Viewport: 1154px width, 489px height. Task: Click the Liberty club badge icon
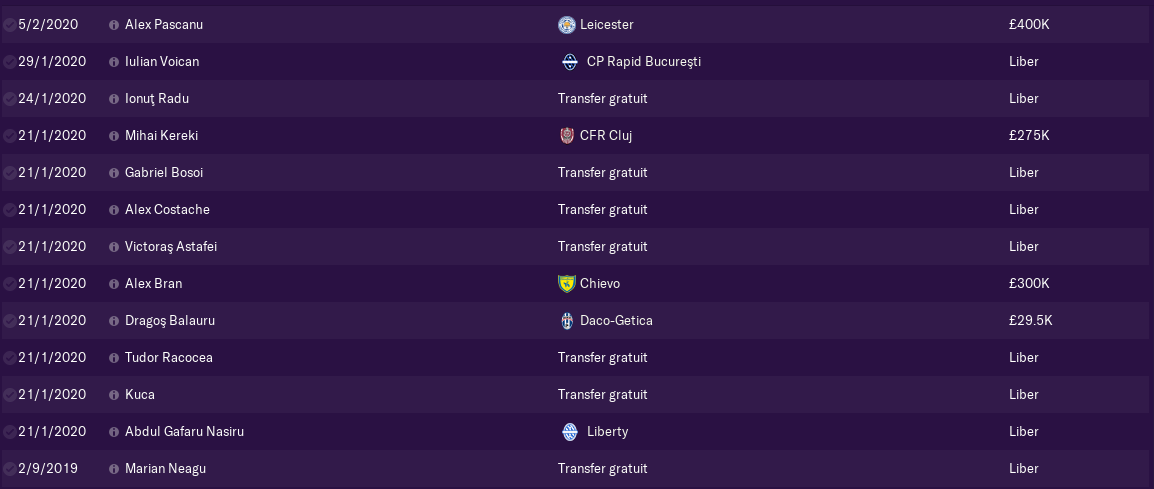570,432
